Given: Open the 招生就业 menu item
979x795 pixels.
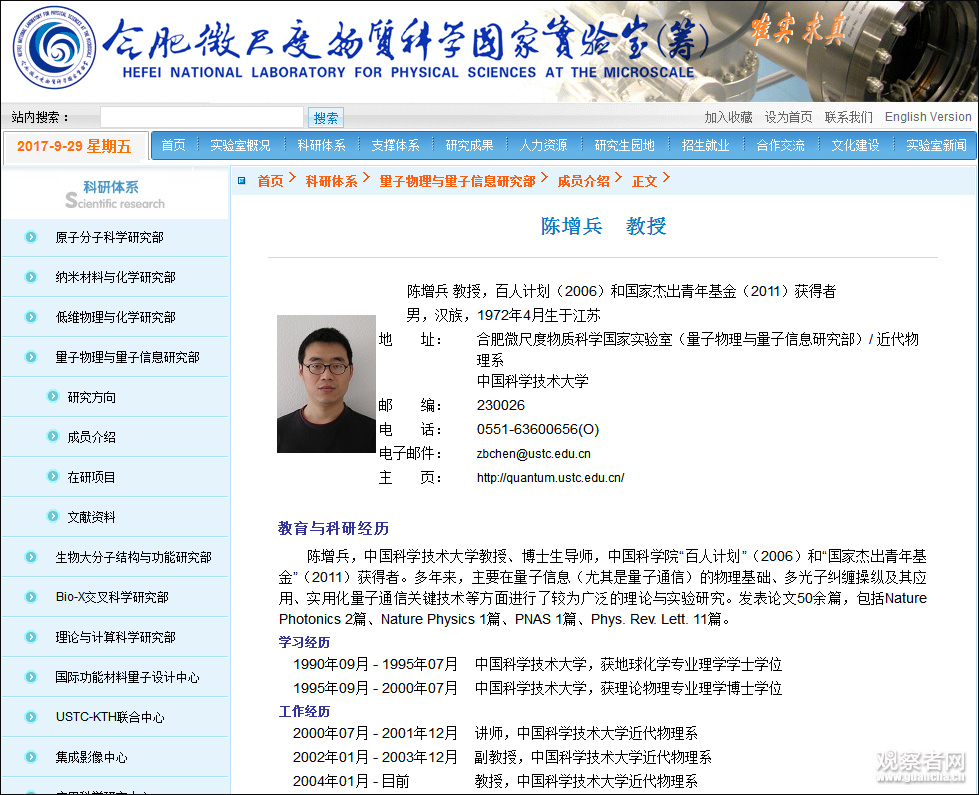Looking at the screenshot, I should 703,144.
